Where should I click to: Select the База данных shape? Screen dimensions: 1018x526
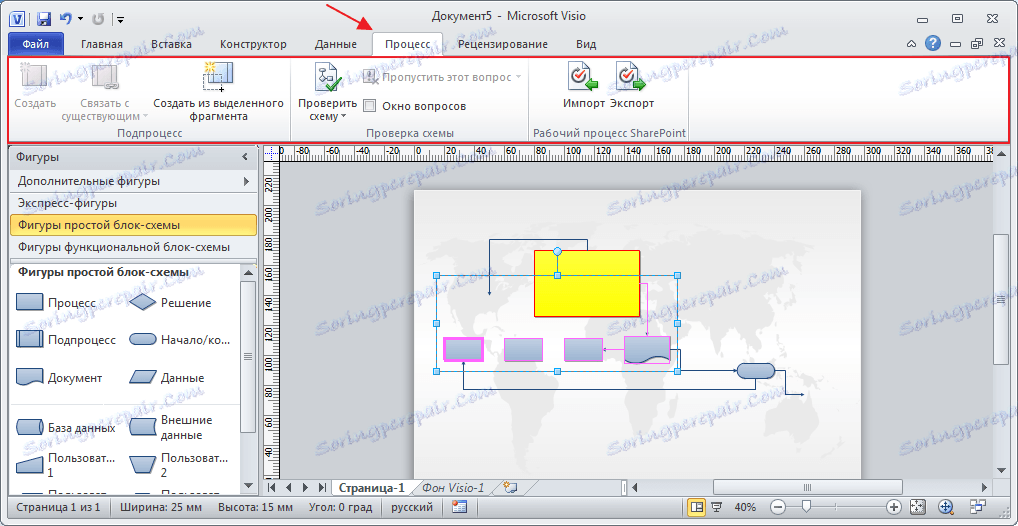point(65,427)
